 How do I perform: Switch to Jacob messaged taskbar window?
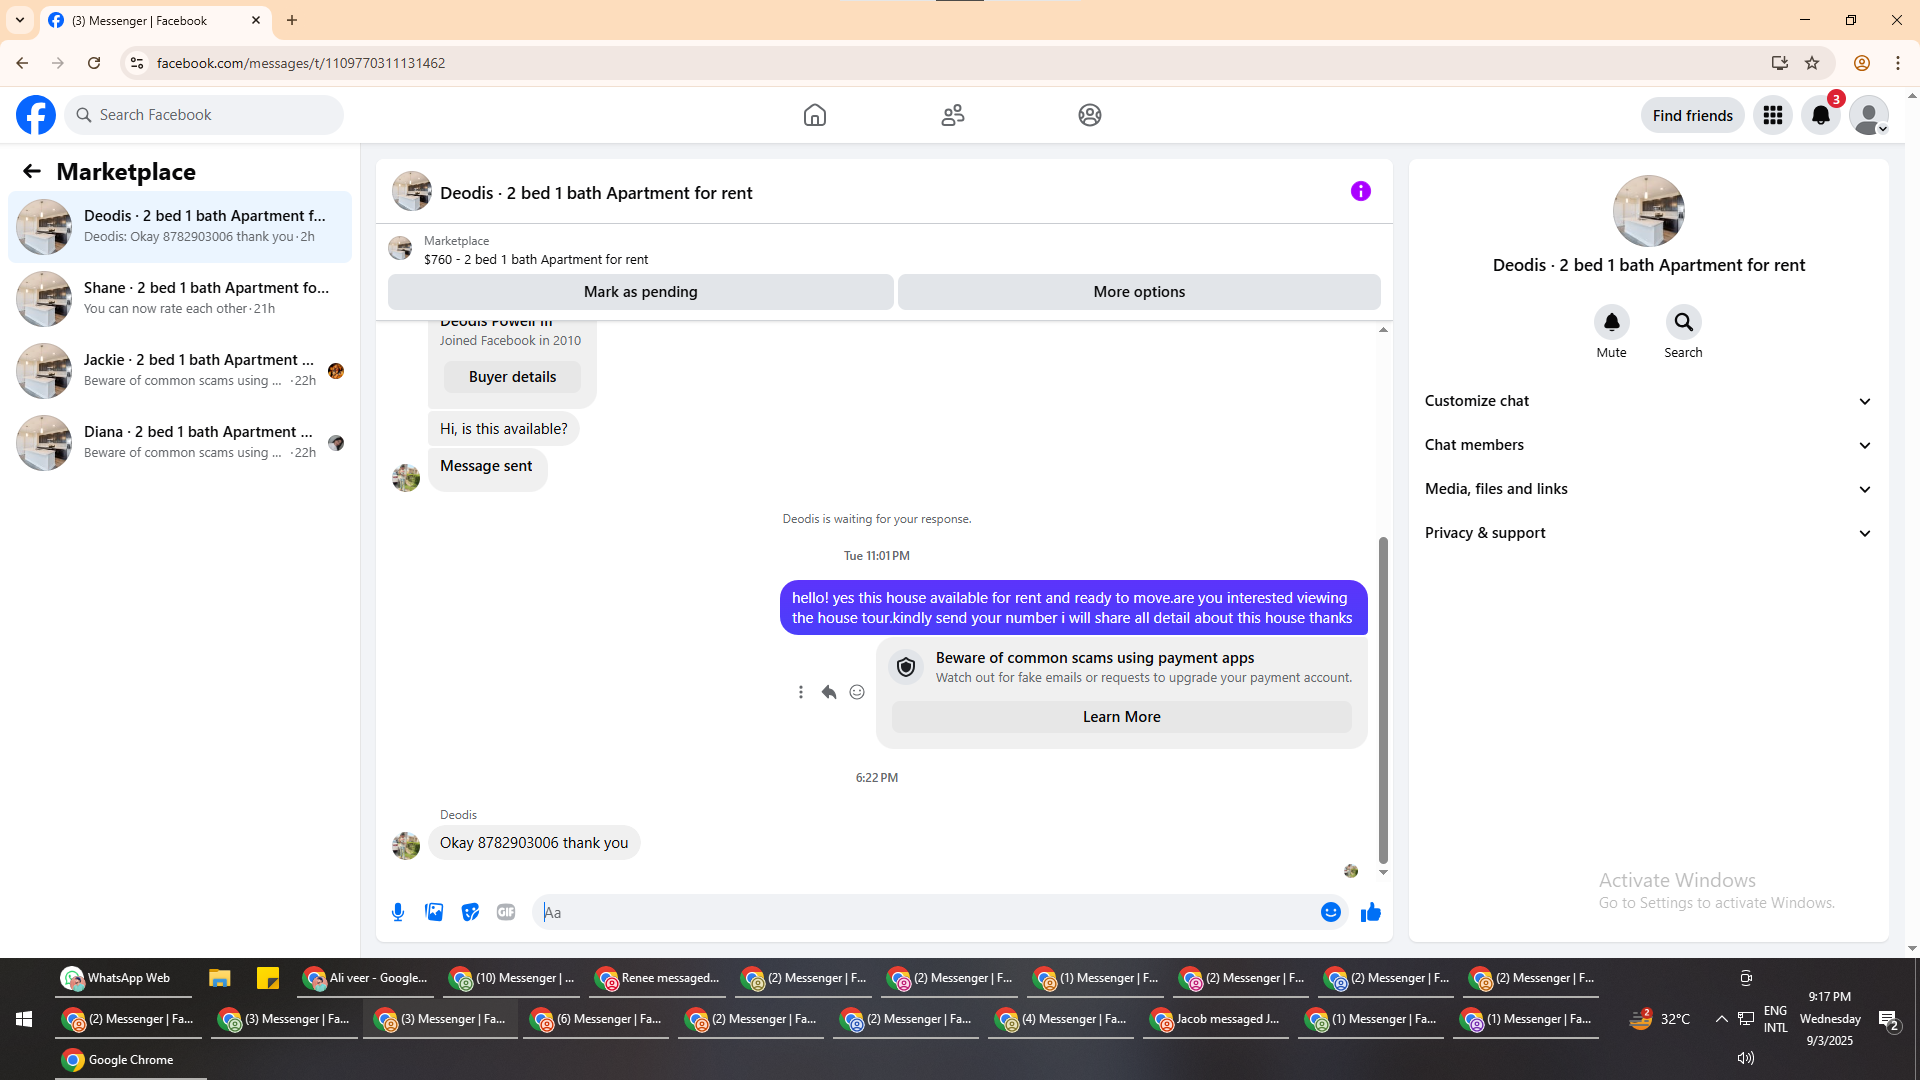(x=1215, y=1019)
